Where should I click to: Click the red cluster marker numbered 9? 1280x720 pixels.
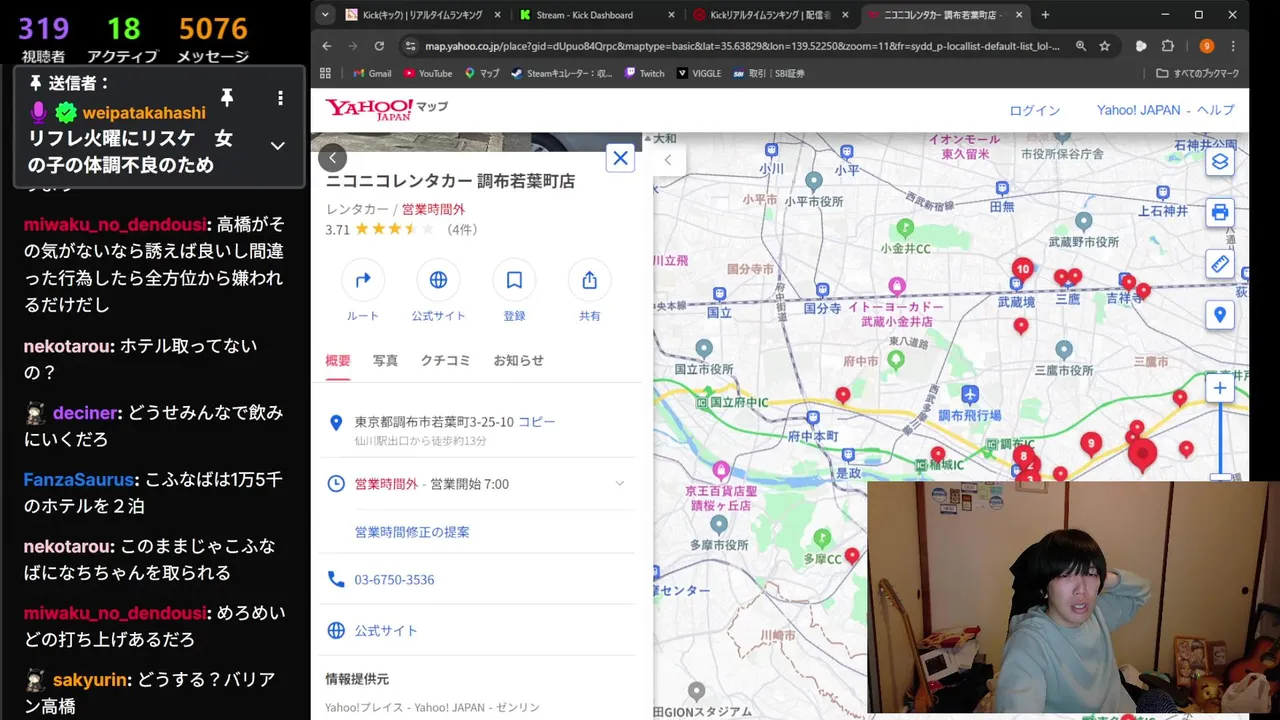tap(1091, 443)
